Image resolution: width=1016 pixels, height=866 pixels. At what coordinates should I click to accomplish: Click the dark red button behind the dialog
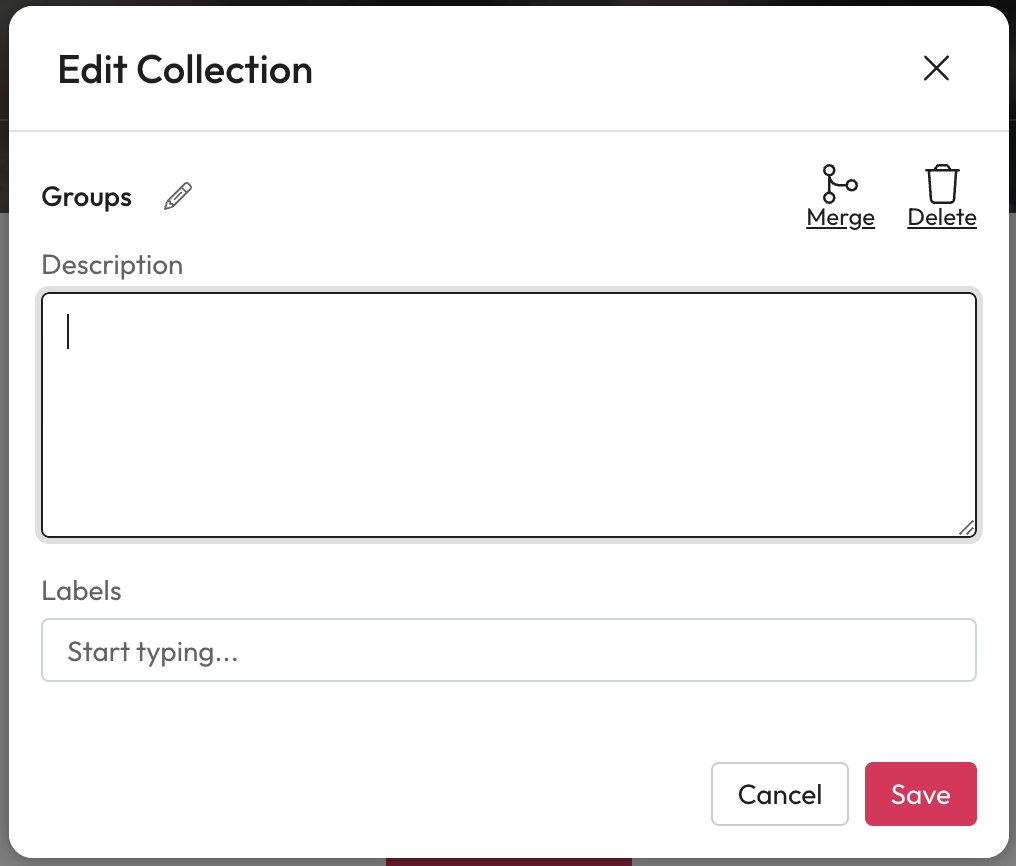pyautogui.click(x=508, y=861)
